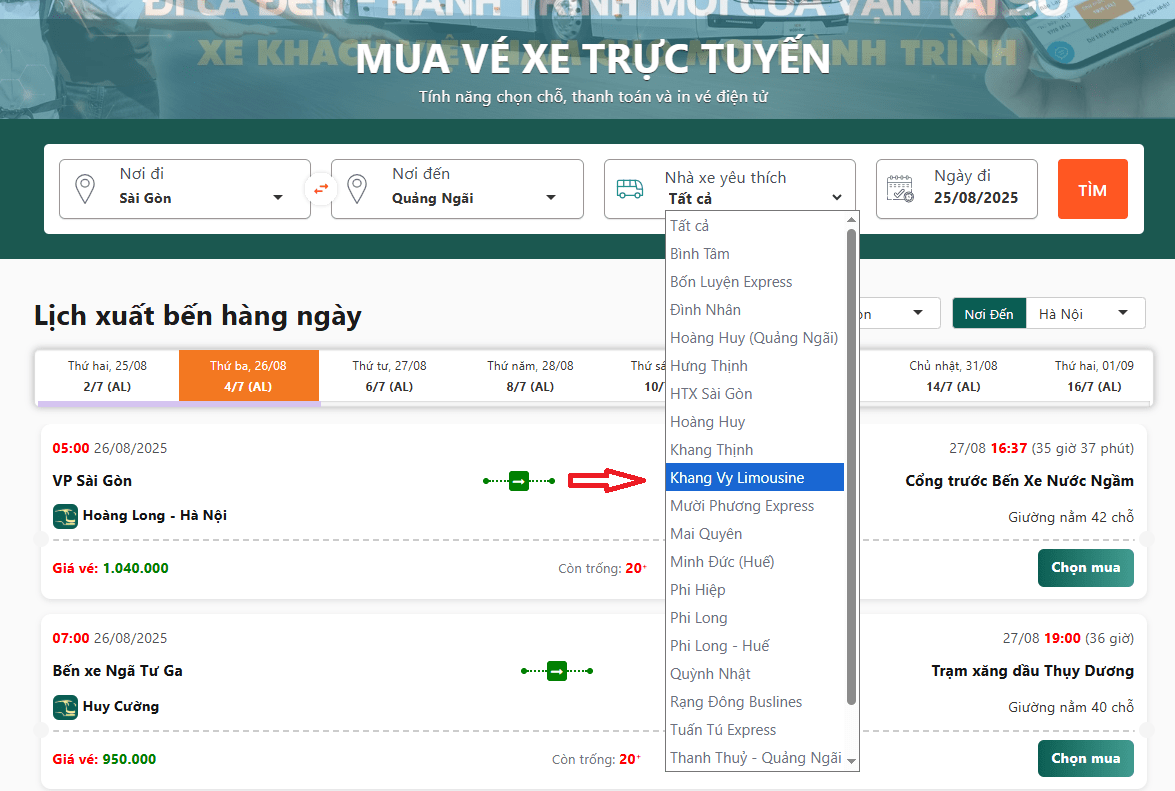1175x791 pixels.
Task: Click the location pin icon for Nơi đến
Action: click(x=357, y=188)
